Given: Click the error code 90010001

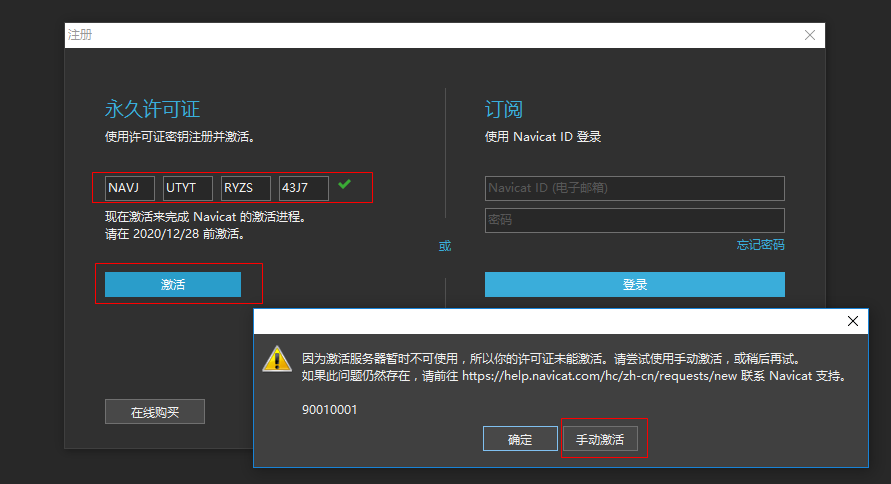Looking at the screenshot, I should [330, 410].
